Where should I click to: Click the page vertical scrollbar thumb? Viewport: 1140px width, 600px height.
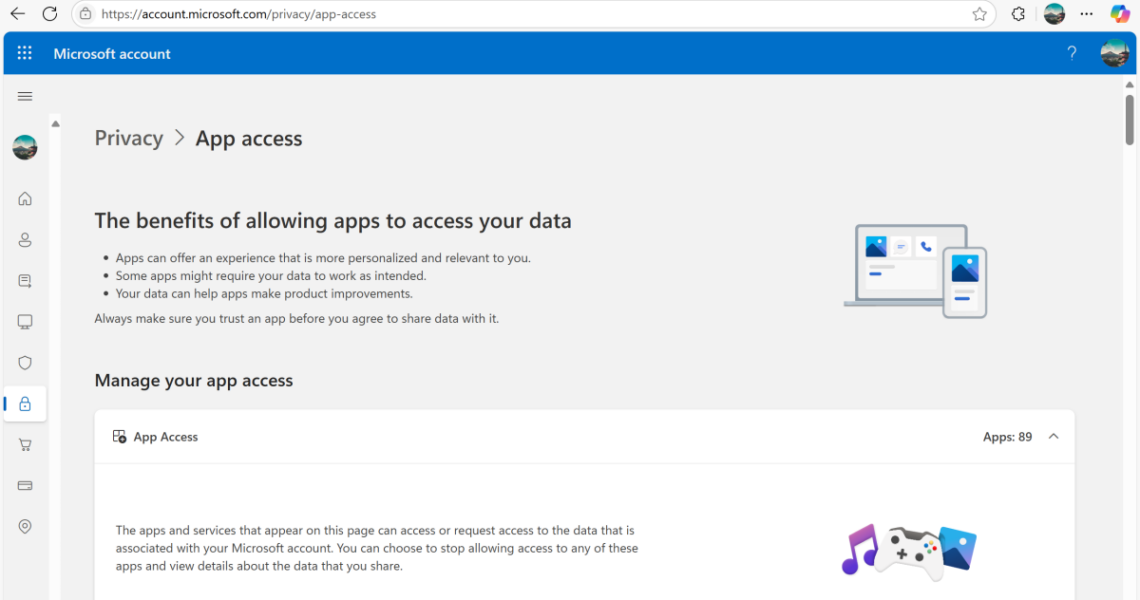point(1129,118)
